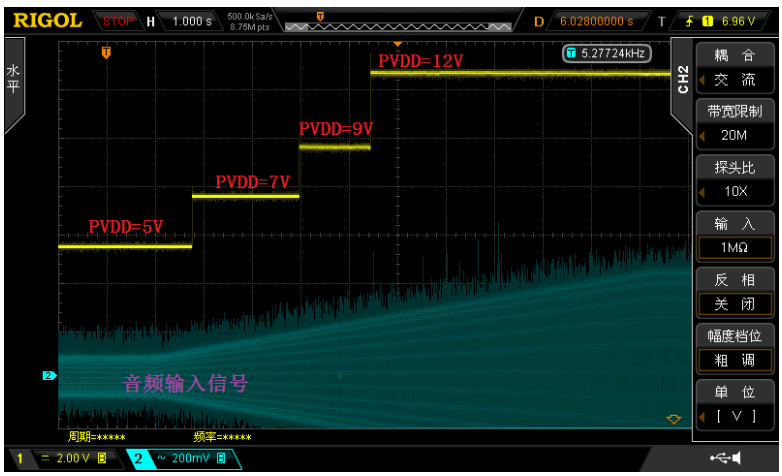Click the USB connection status icon
782x476 pixels.
click(x=719, y=458)
